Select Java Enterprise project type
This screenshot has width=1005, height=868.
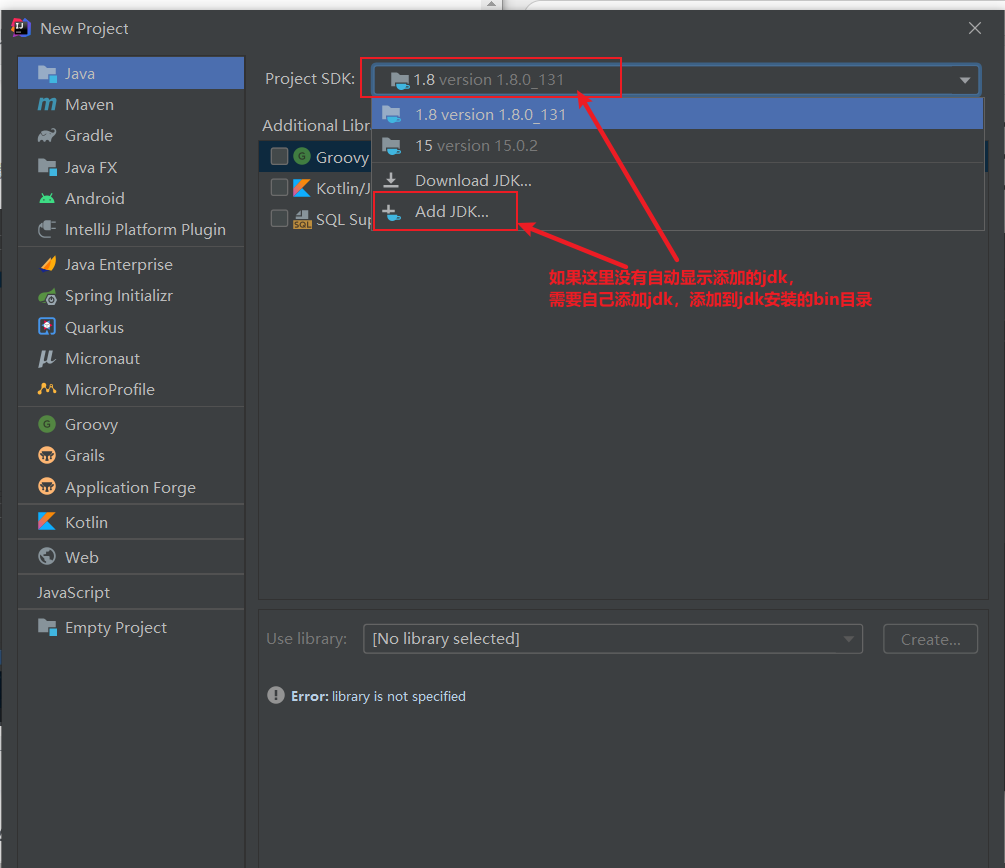131,264
